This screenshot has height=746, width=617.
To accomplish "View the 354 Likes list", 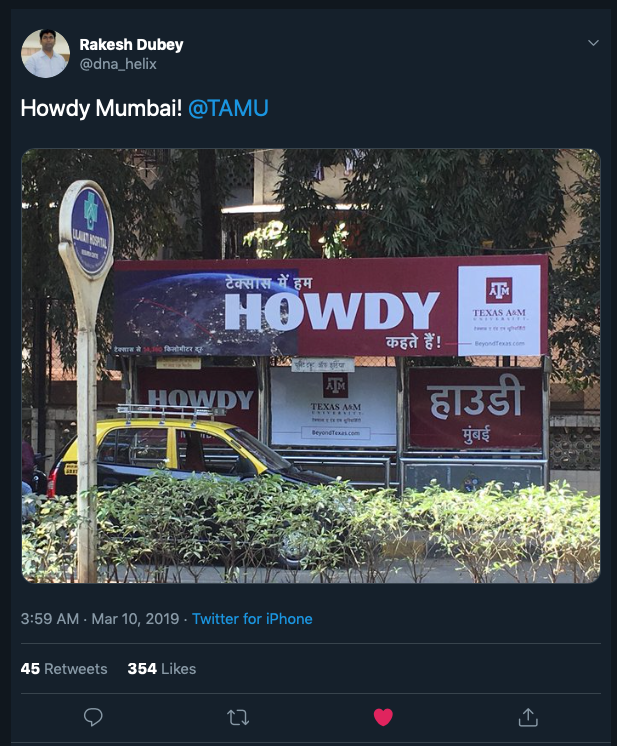I will 162,668.
